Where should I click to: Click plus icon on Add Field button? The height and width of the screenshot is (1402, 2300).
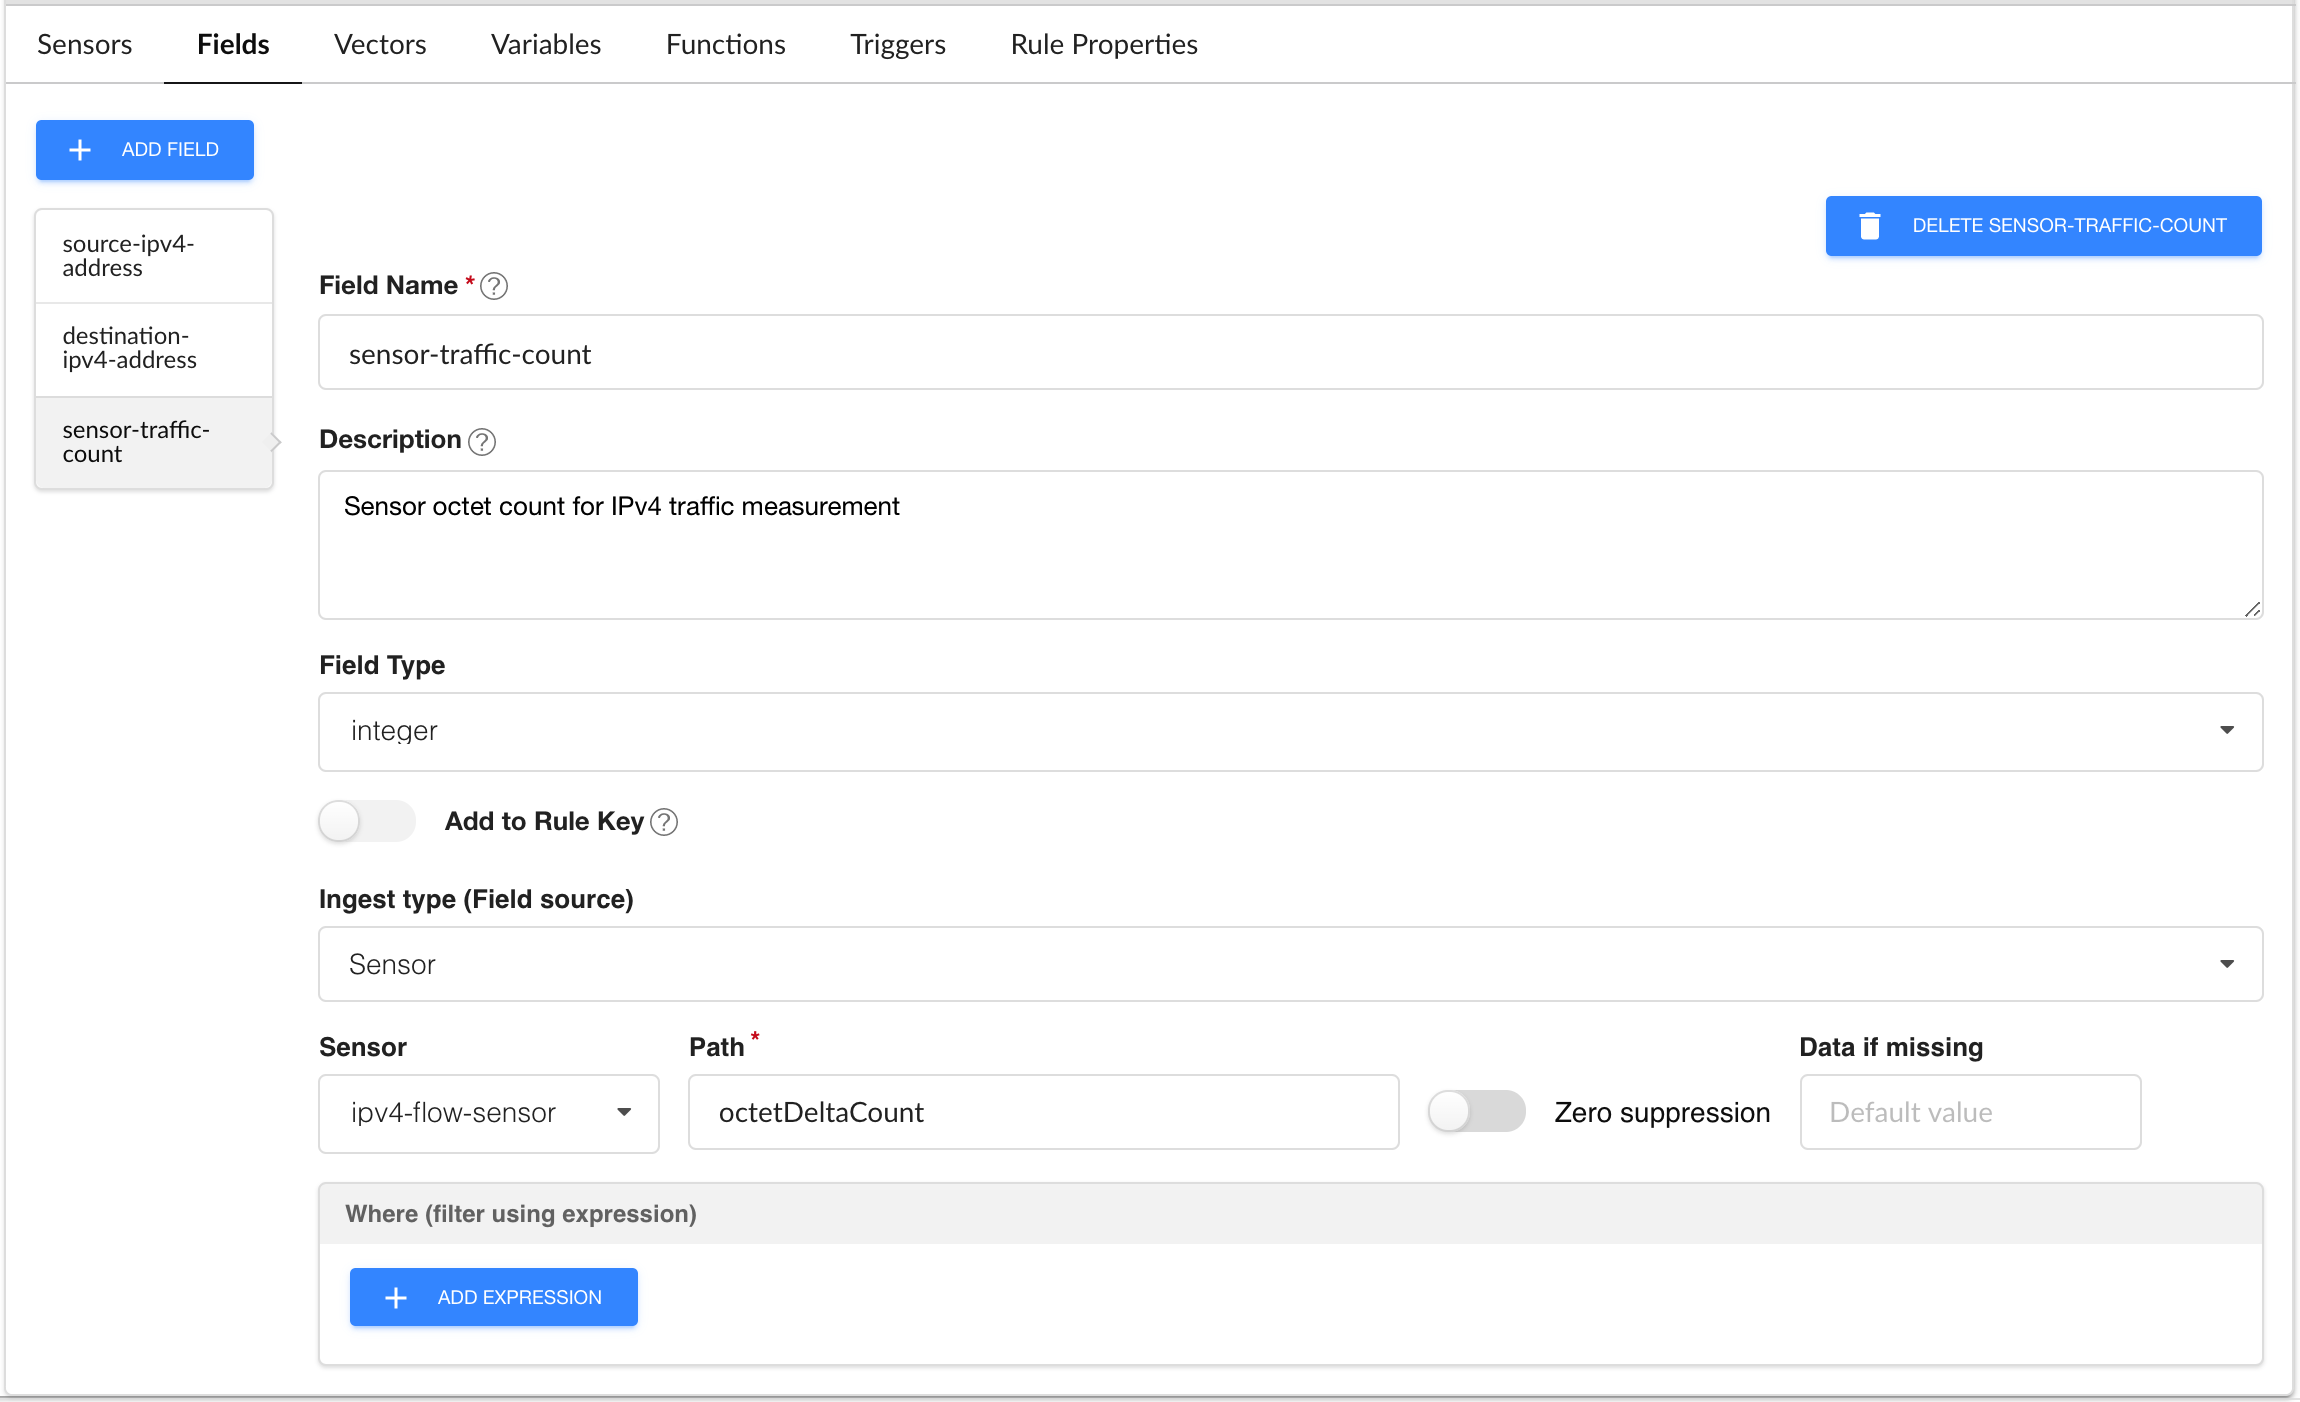tap(80, 150)
